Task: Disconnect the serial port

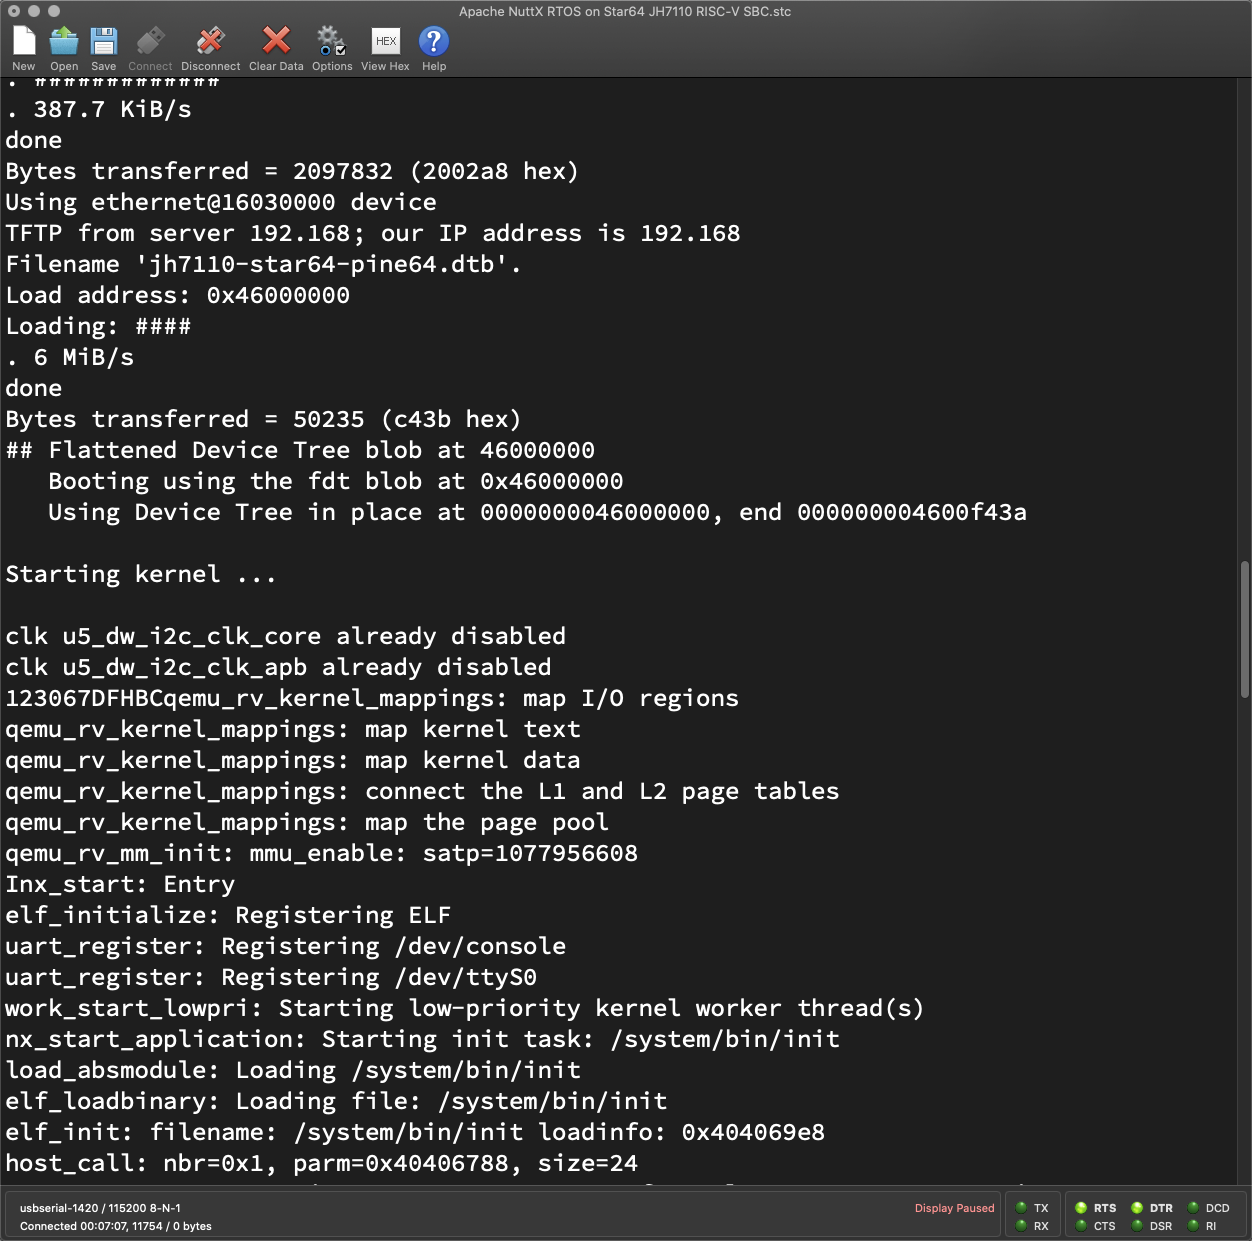Action: (210, 41)
